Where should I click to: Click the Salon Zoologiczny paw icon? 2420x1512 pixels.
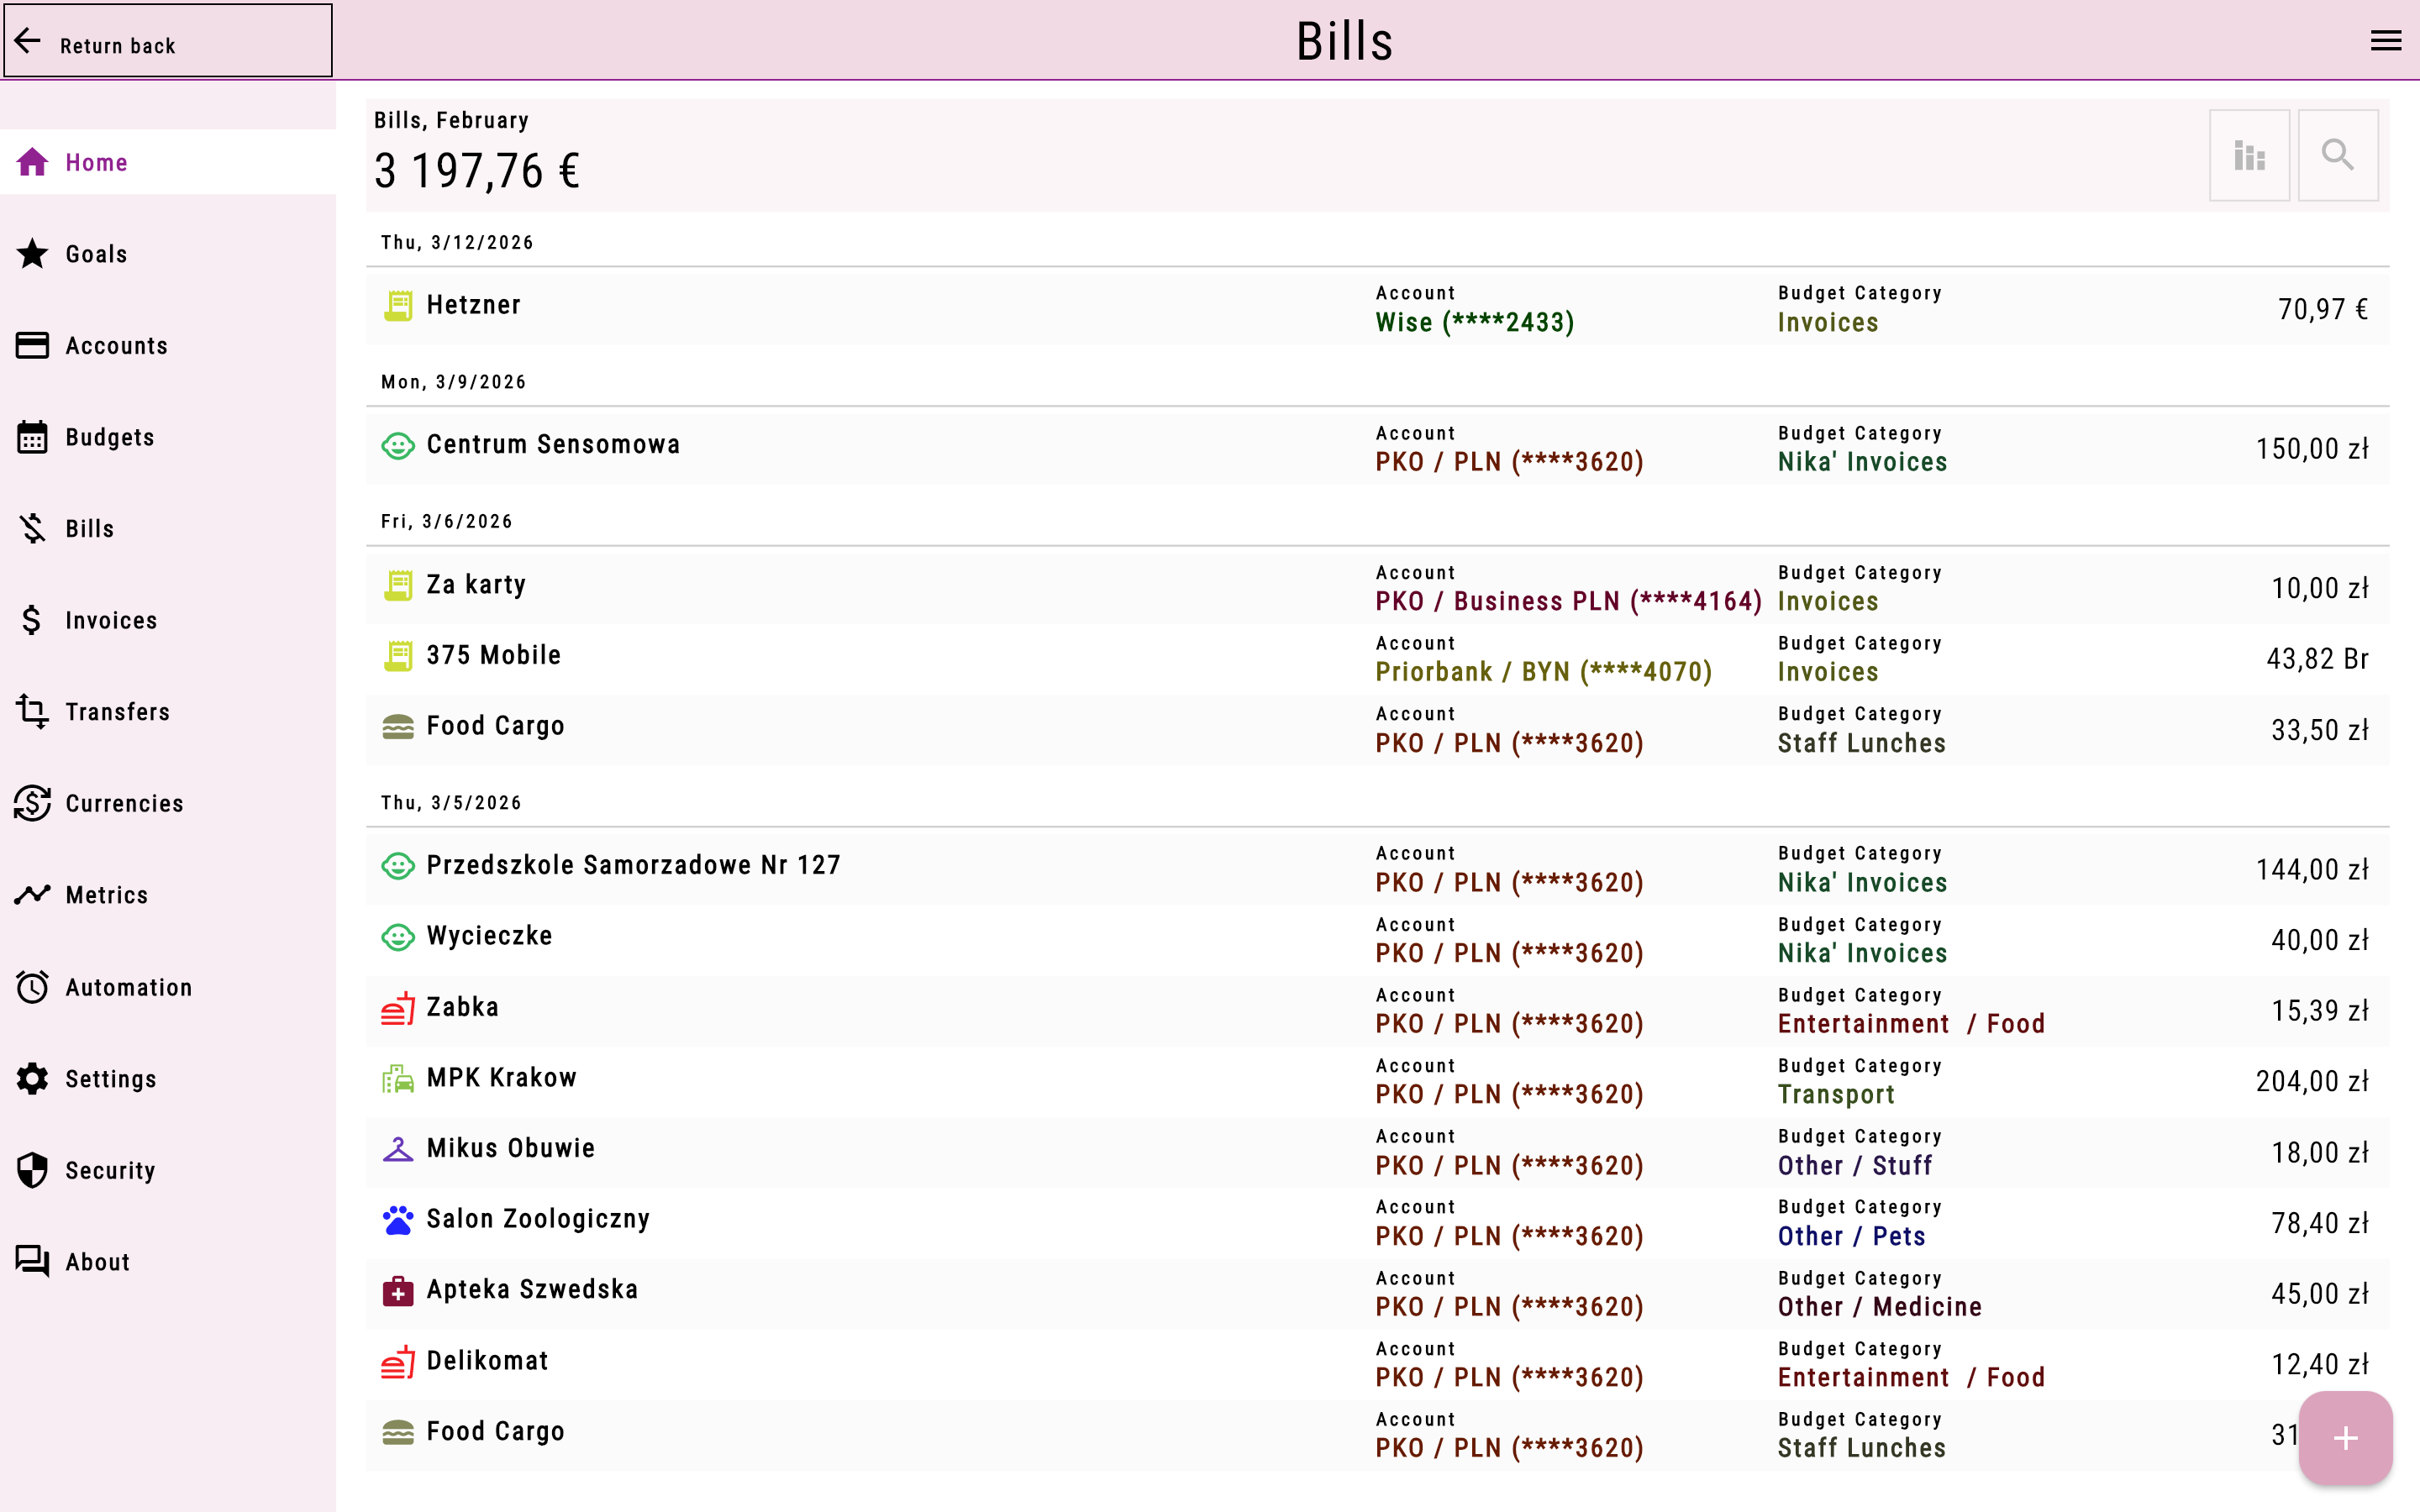(398, 1220)
